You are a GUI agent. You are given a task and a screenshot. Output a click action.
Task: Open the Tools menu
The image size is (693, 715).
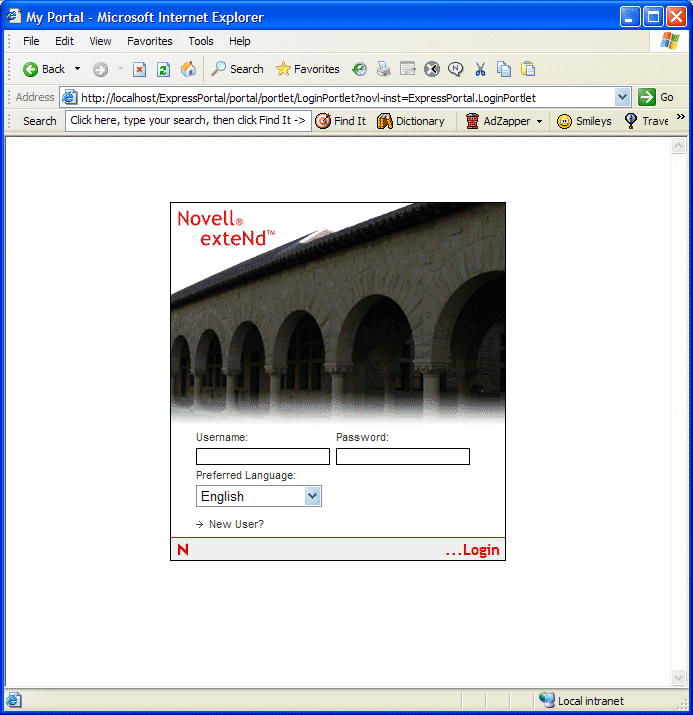[201, 41]
